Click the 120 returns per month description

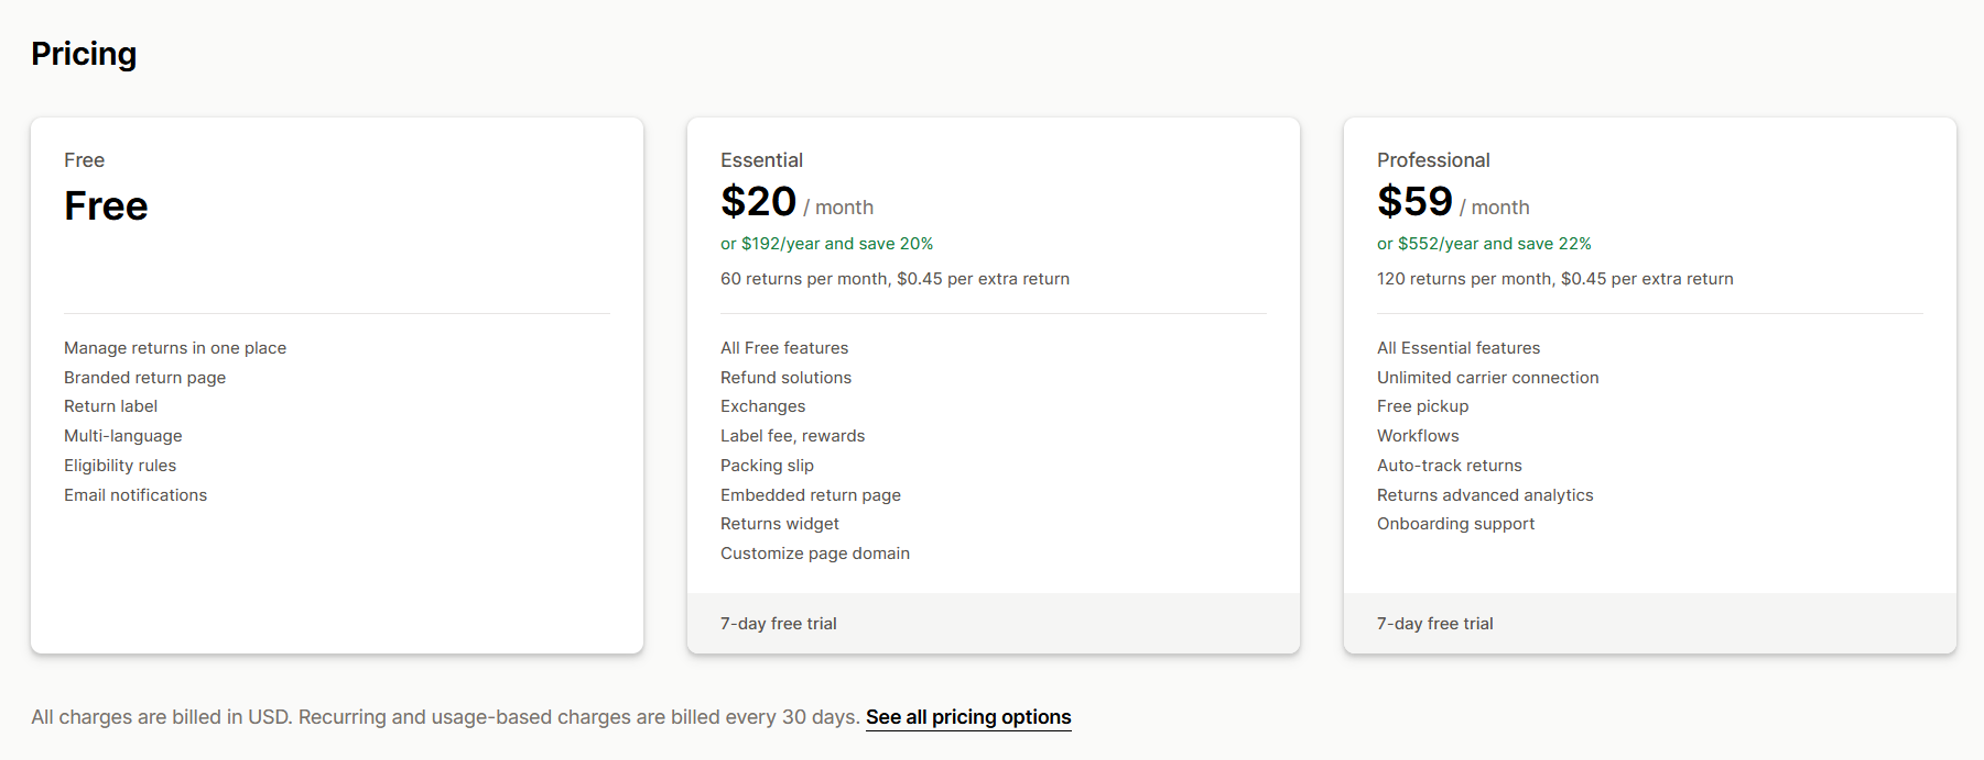[1554, 279]
